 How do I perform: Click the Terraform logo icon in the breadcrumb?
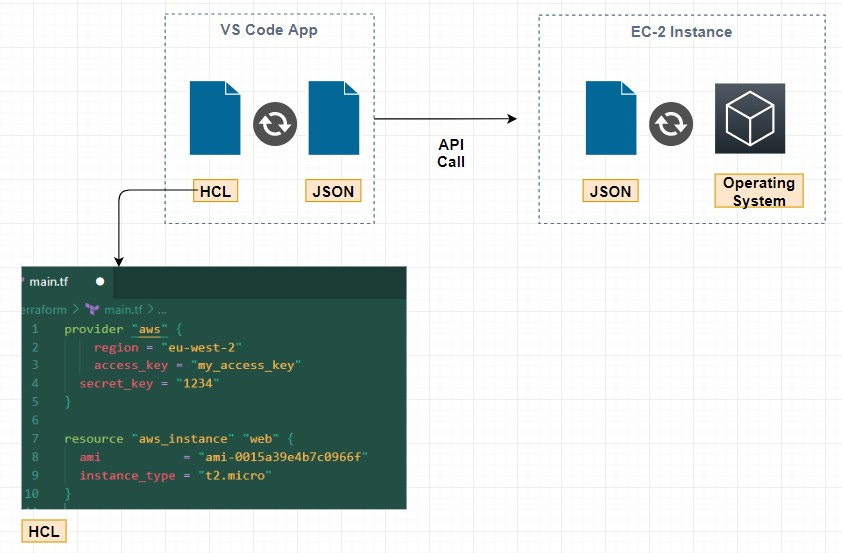(92, 309)
